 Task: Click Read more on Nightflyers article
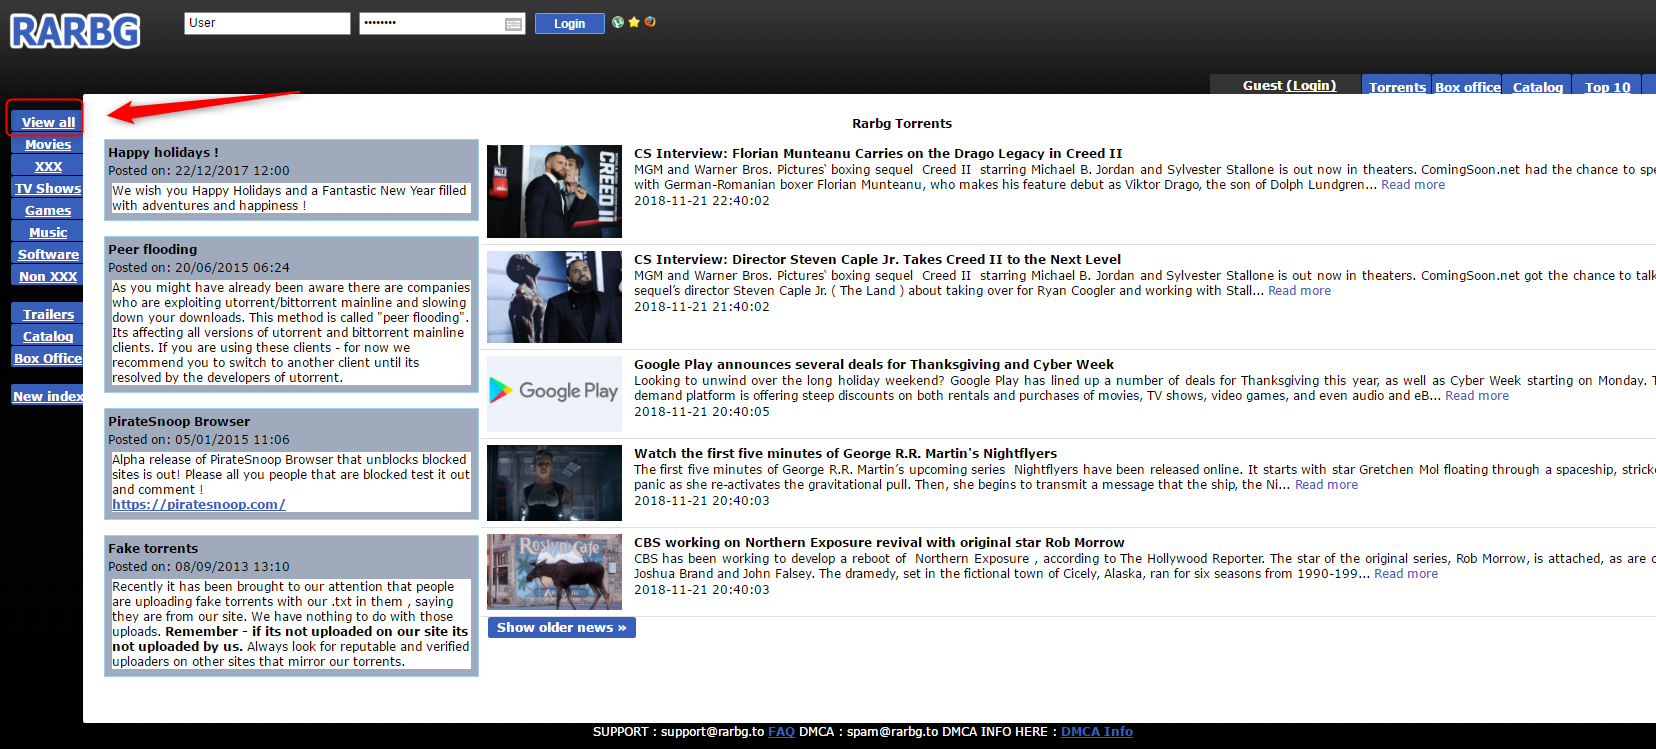click(x=1326, y=485)
